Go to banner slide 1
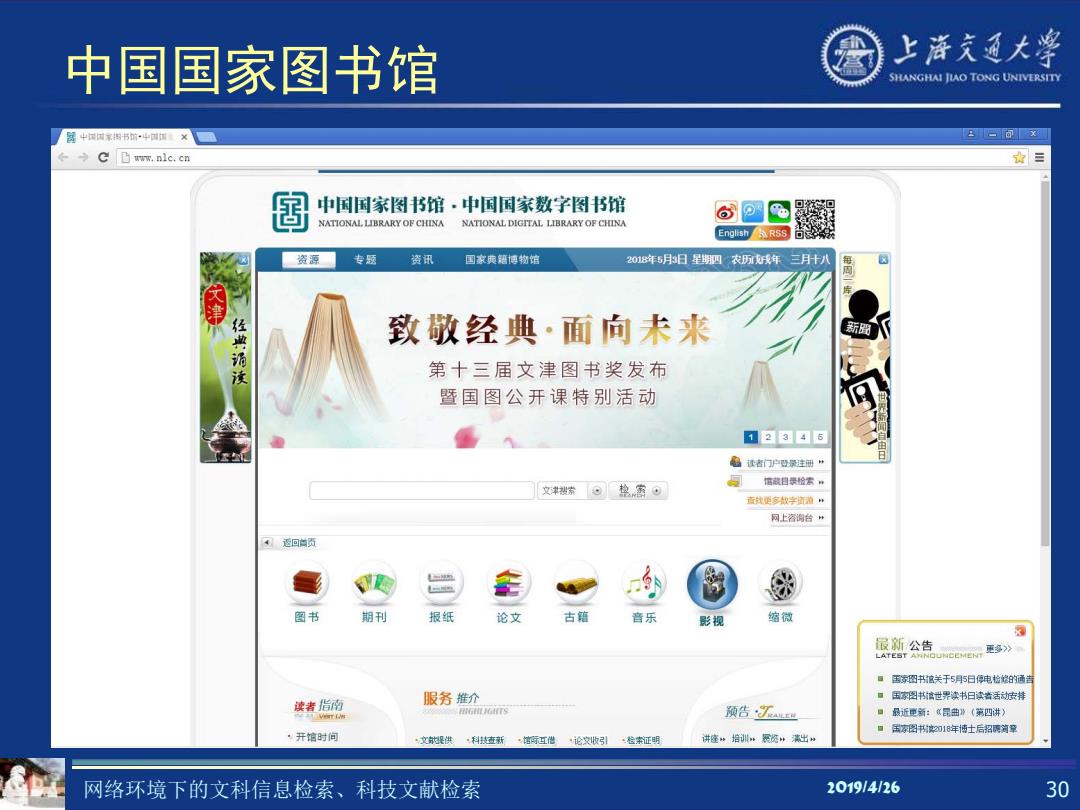The width and height of the screenshot is (1080, 810). (751, 437)
